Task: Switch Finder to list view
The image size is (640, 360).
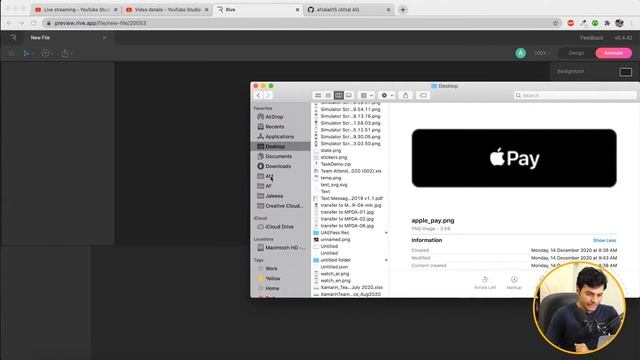Action: click(x=328, y=96)
